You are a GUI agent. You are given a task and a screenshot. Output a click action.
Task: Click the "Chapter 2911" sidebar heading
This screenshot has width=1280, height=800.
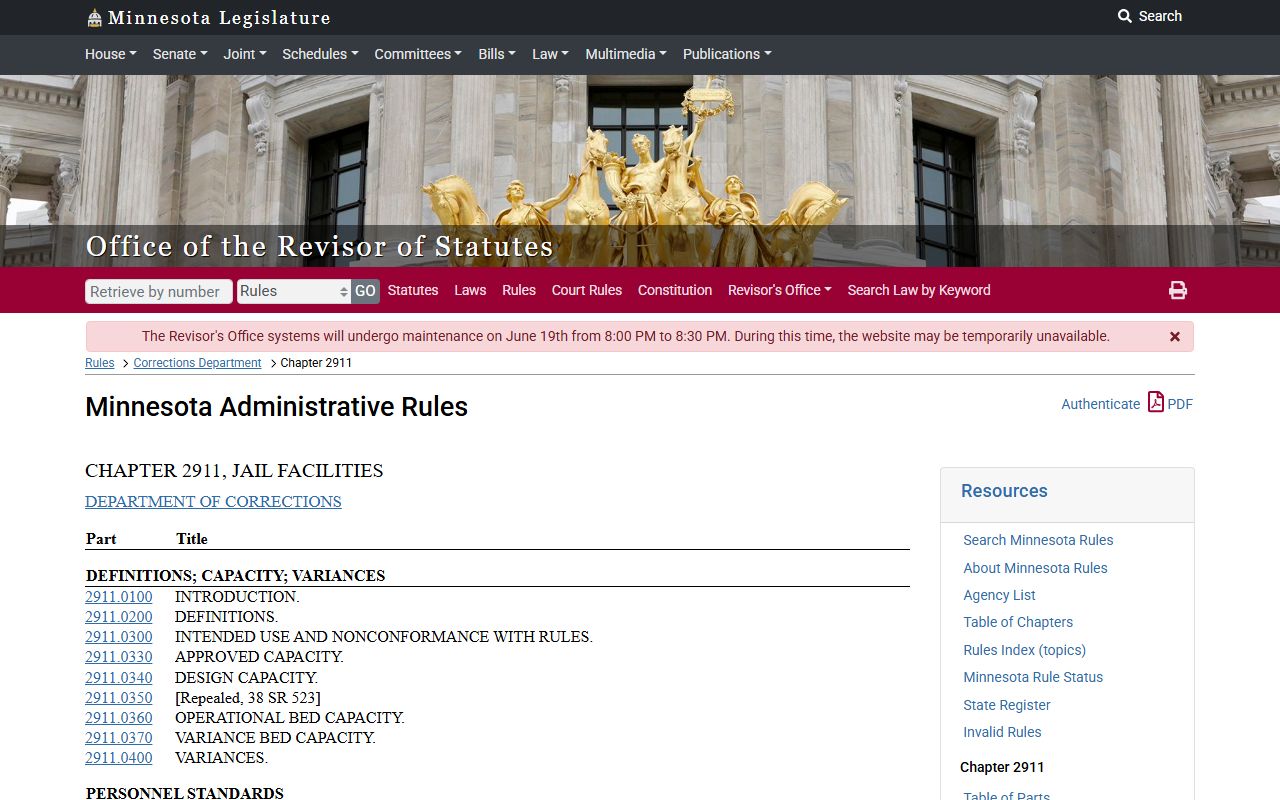(1002, 767)
